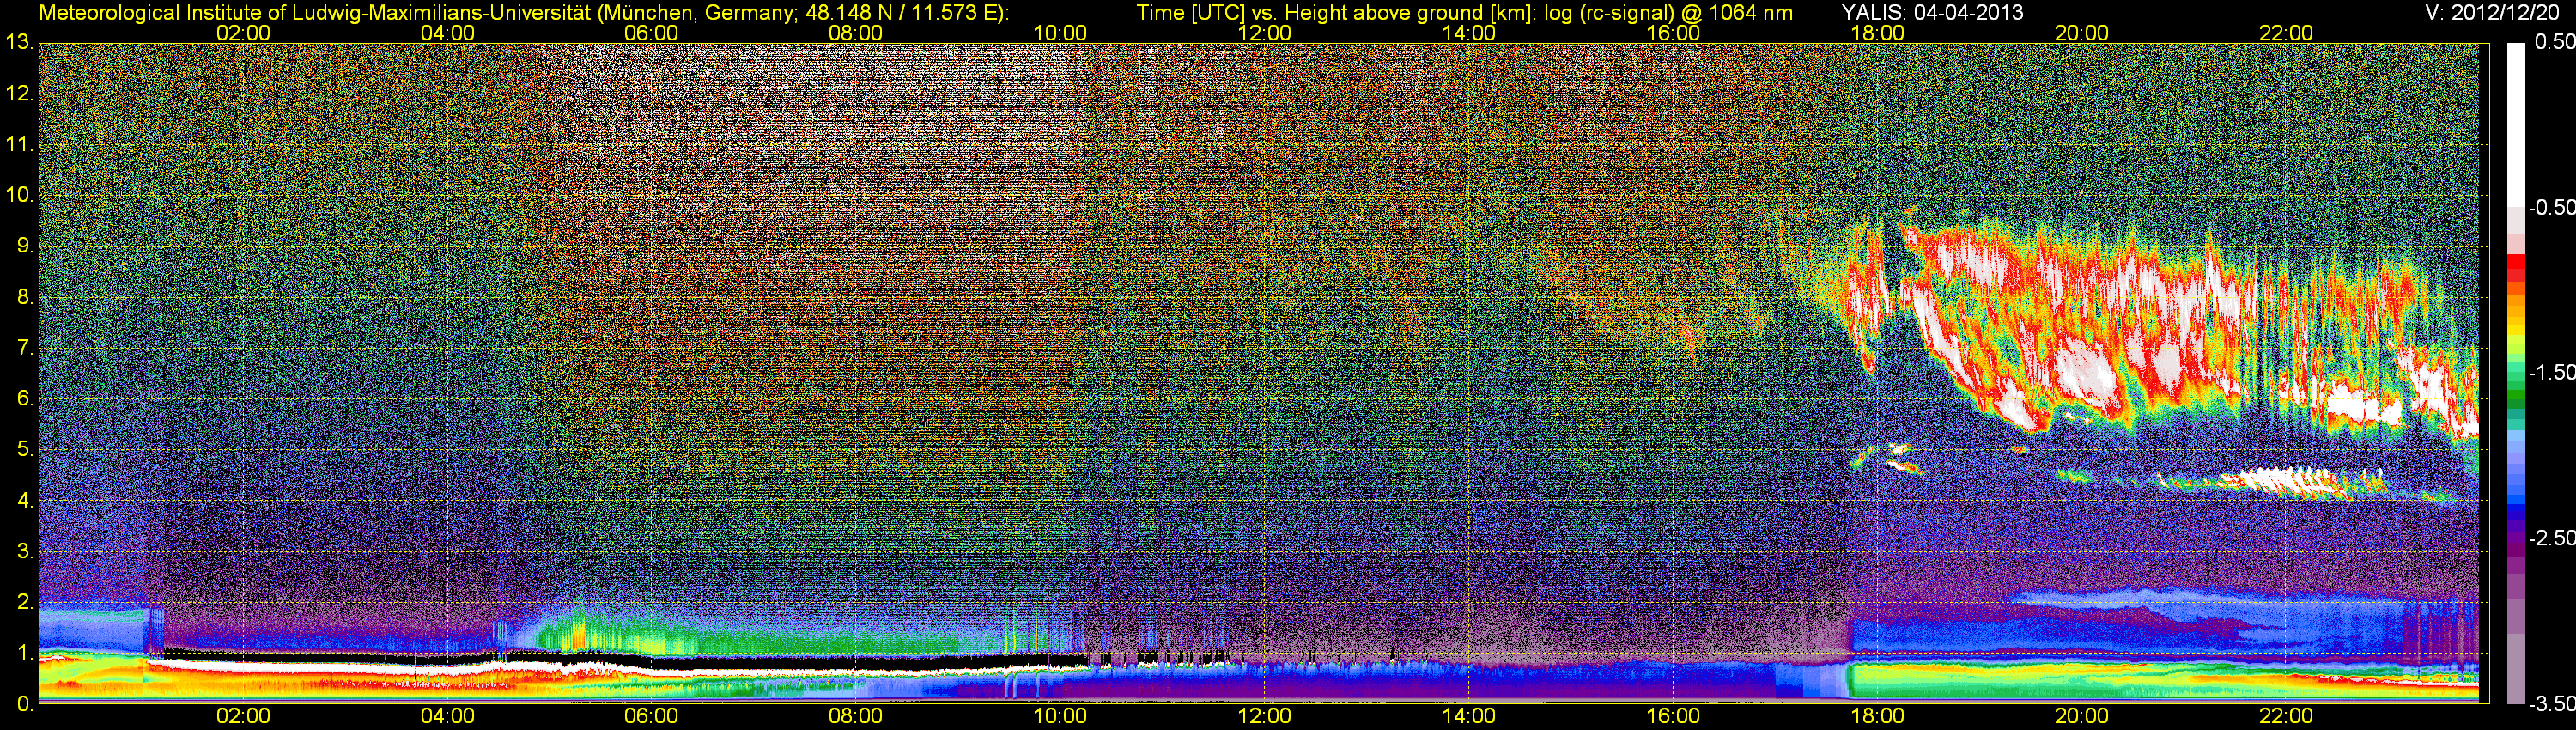Select the 08:00 label on the top time axis
2576x730 pixels.
pyautogui.click(x=856, y=33)
